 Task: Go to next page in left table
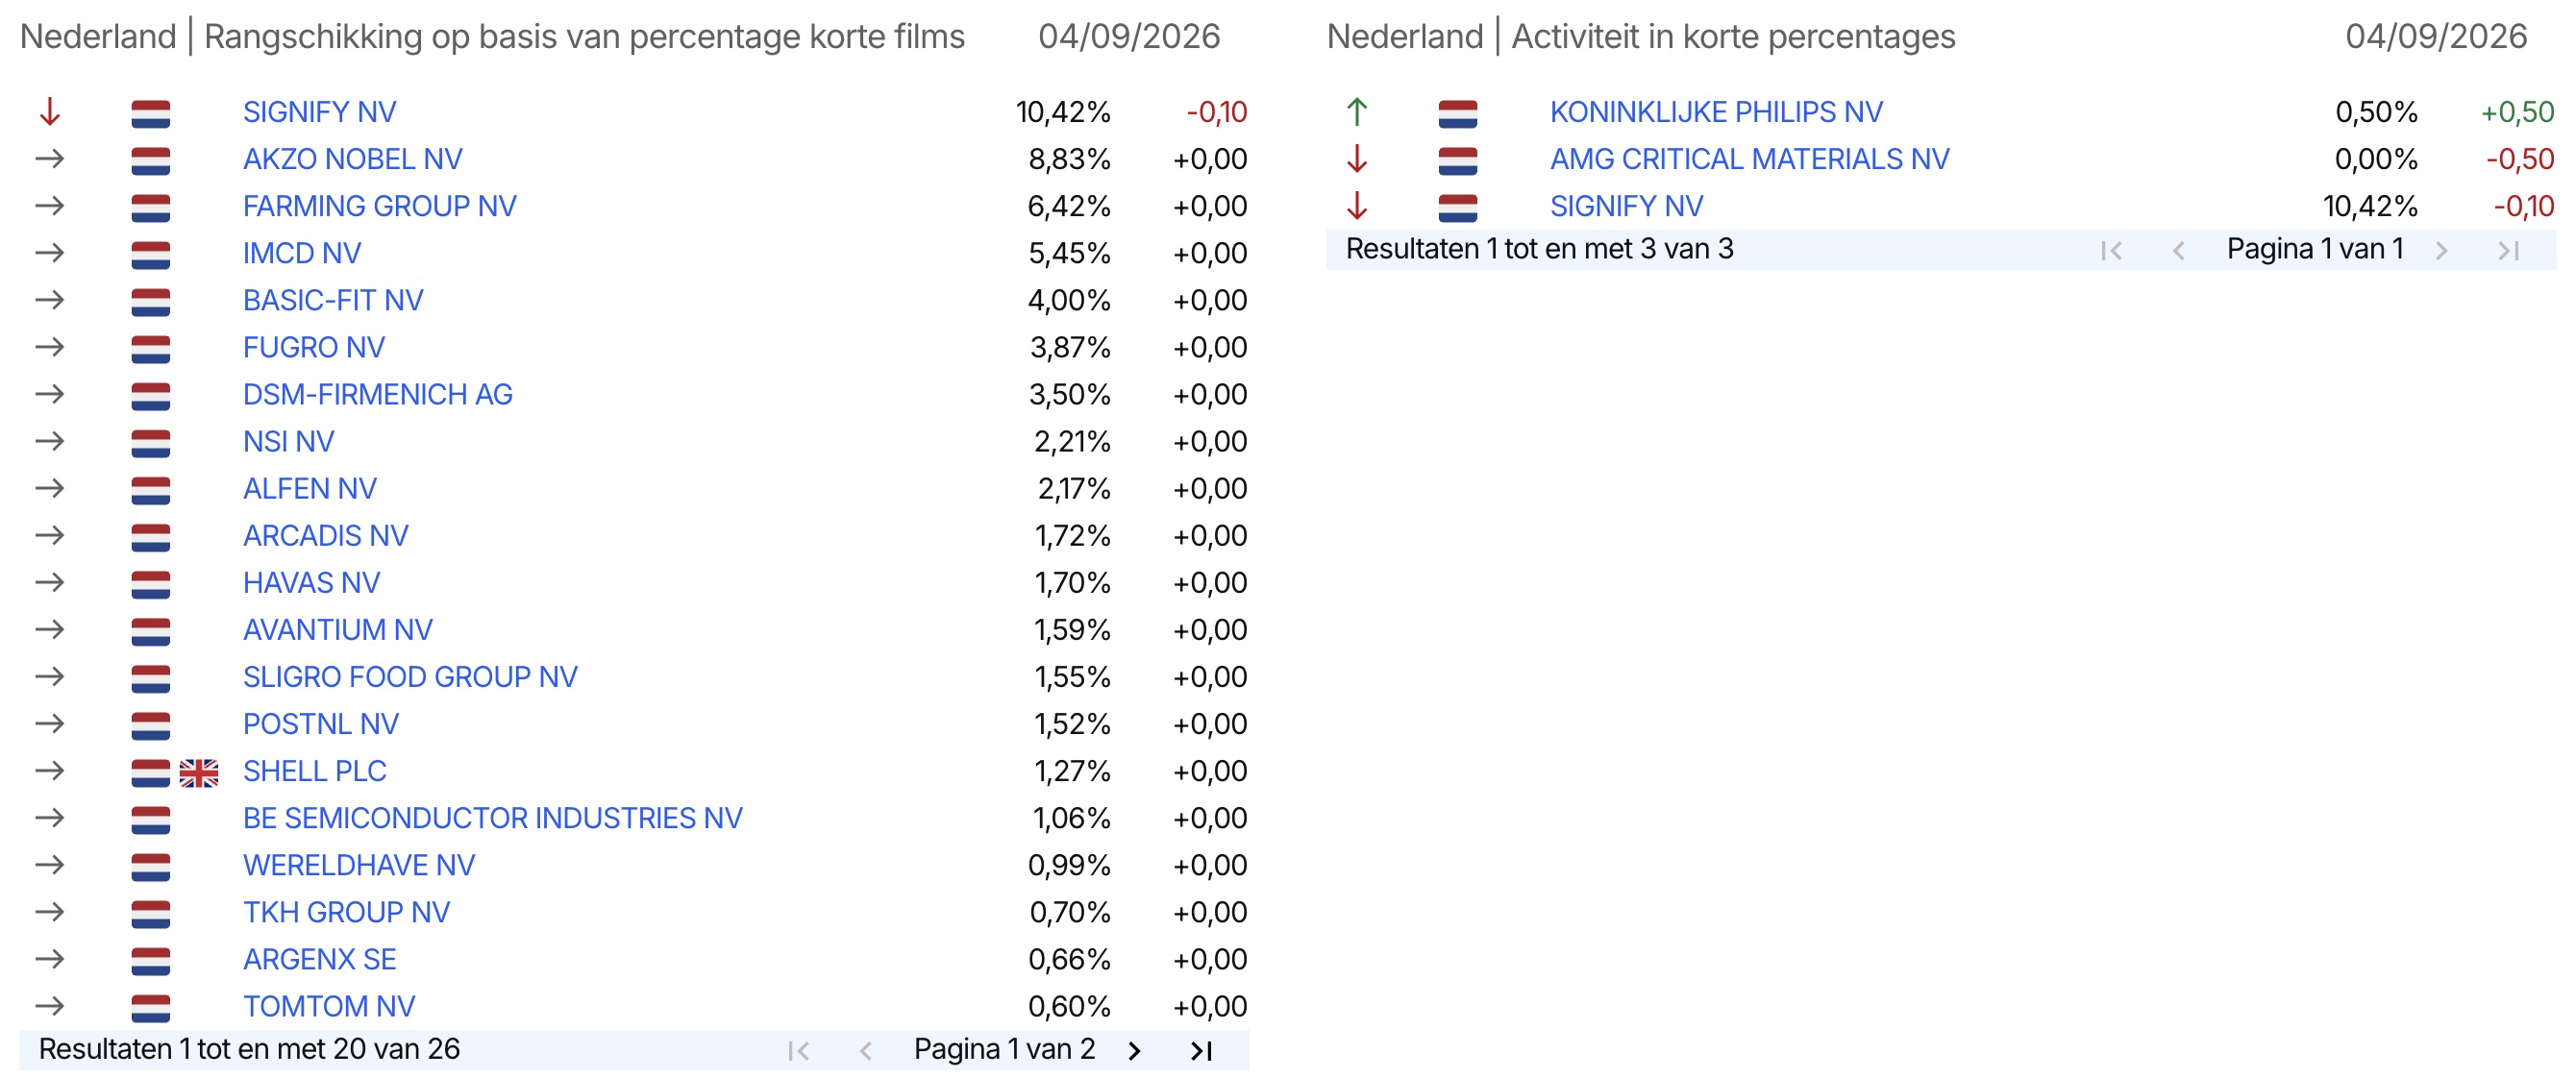click(1134, 1050)
